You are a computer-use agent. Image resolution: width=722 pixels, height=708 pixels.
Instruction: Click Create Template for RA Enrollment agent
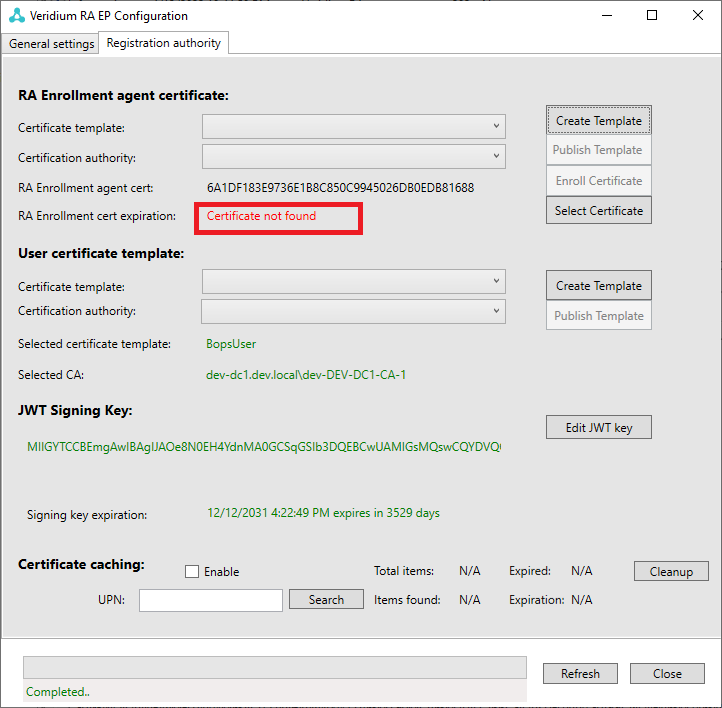coord(598,121)
